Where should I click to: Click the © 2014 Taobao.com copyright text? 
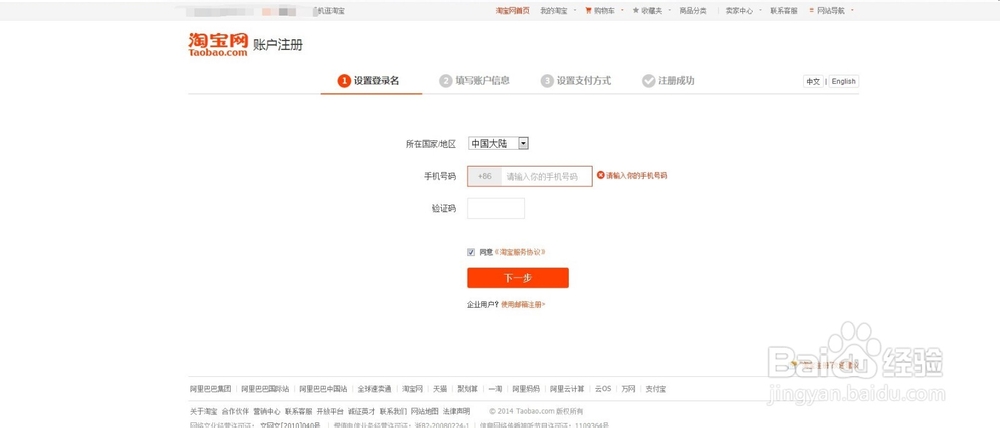(x=536, y=411)
